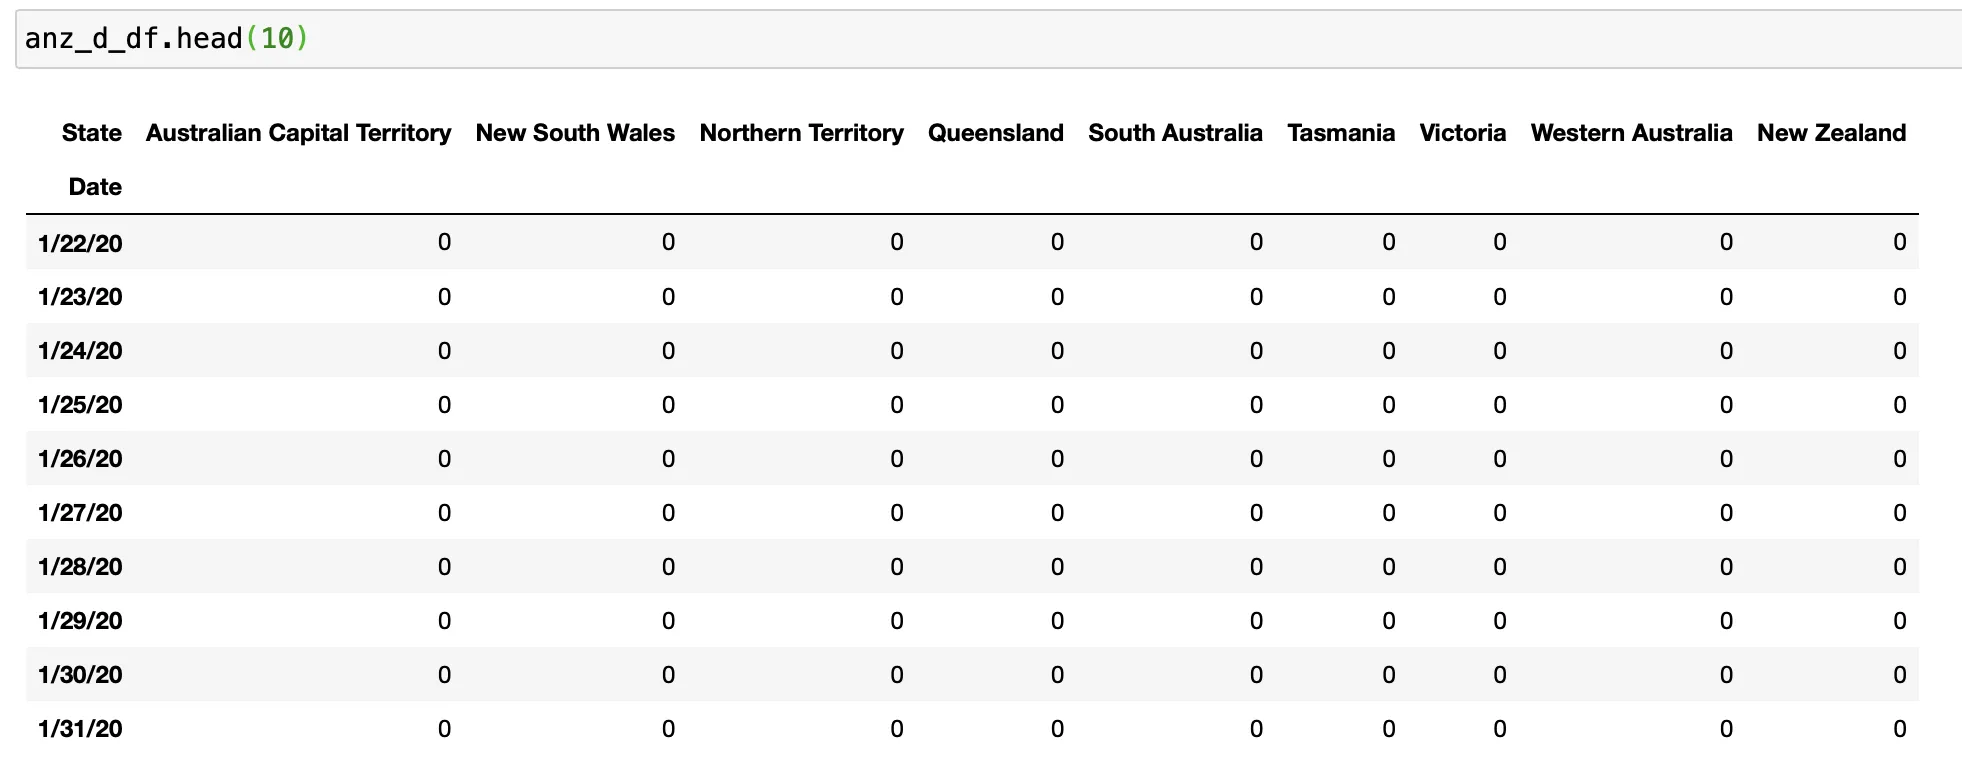Click the 'Australian Capital Territory' column header
Screen dimensions: 1962x770
298,133
